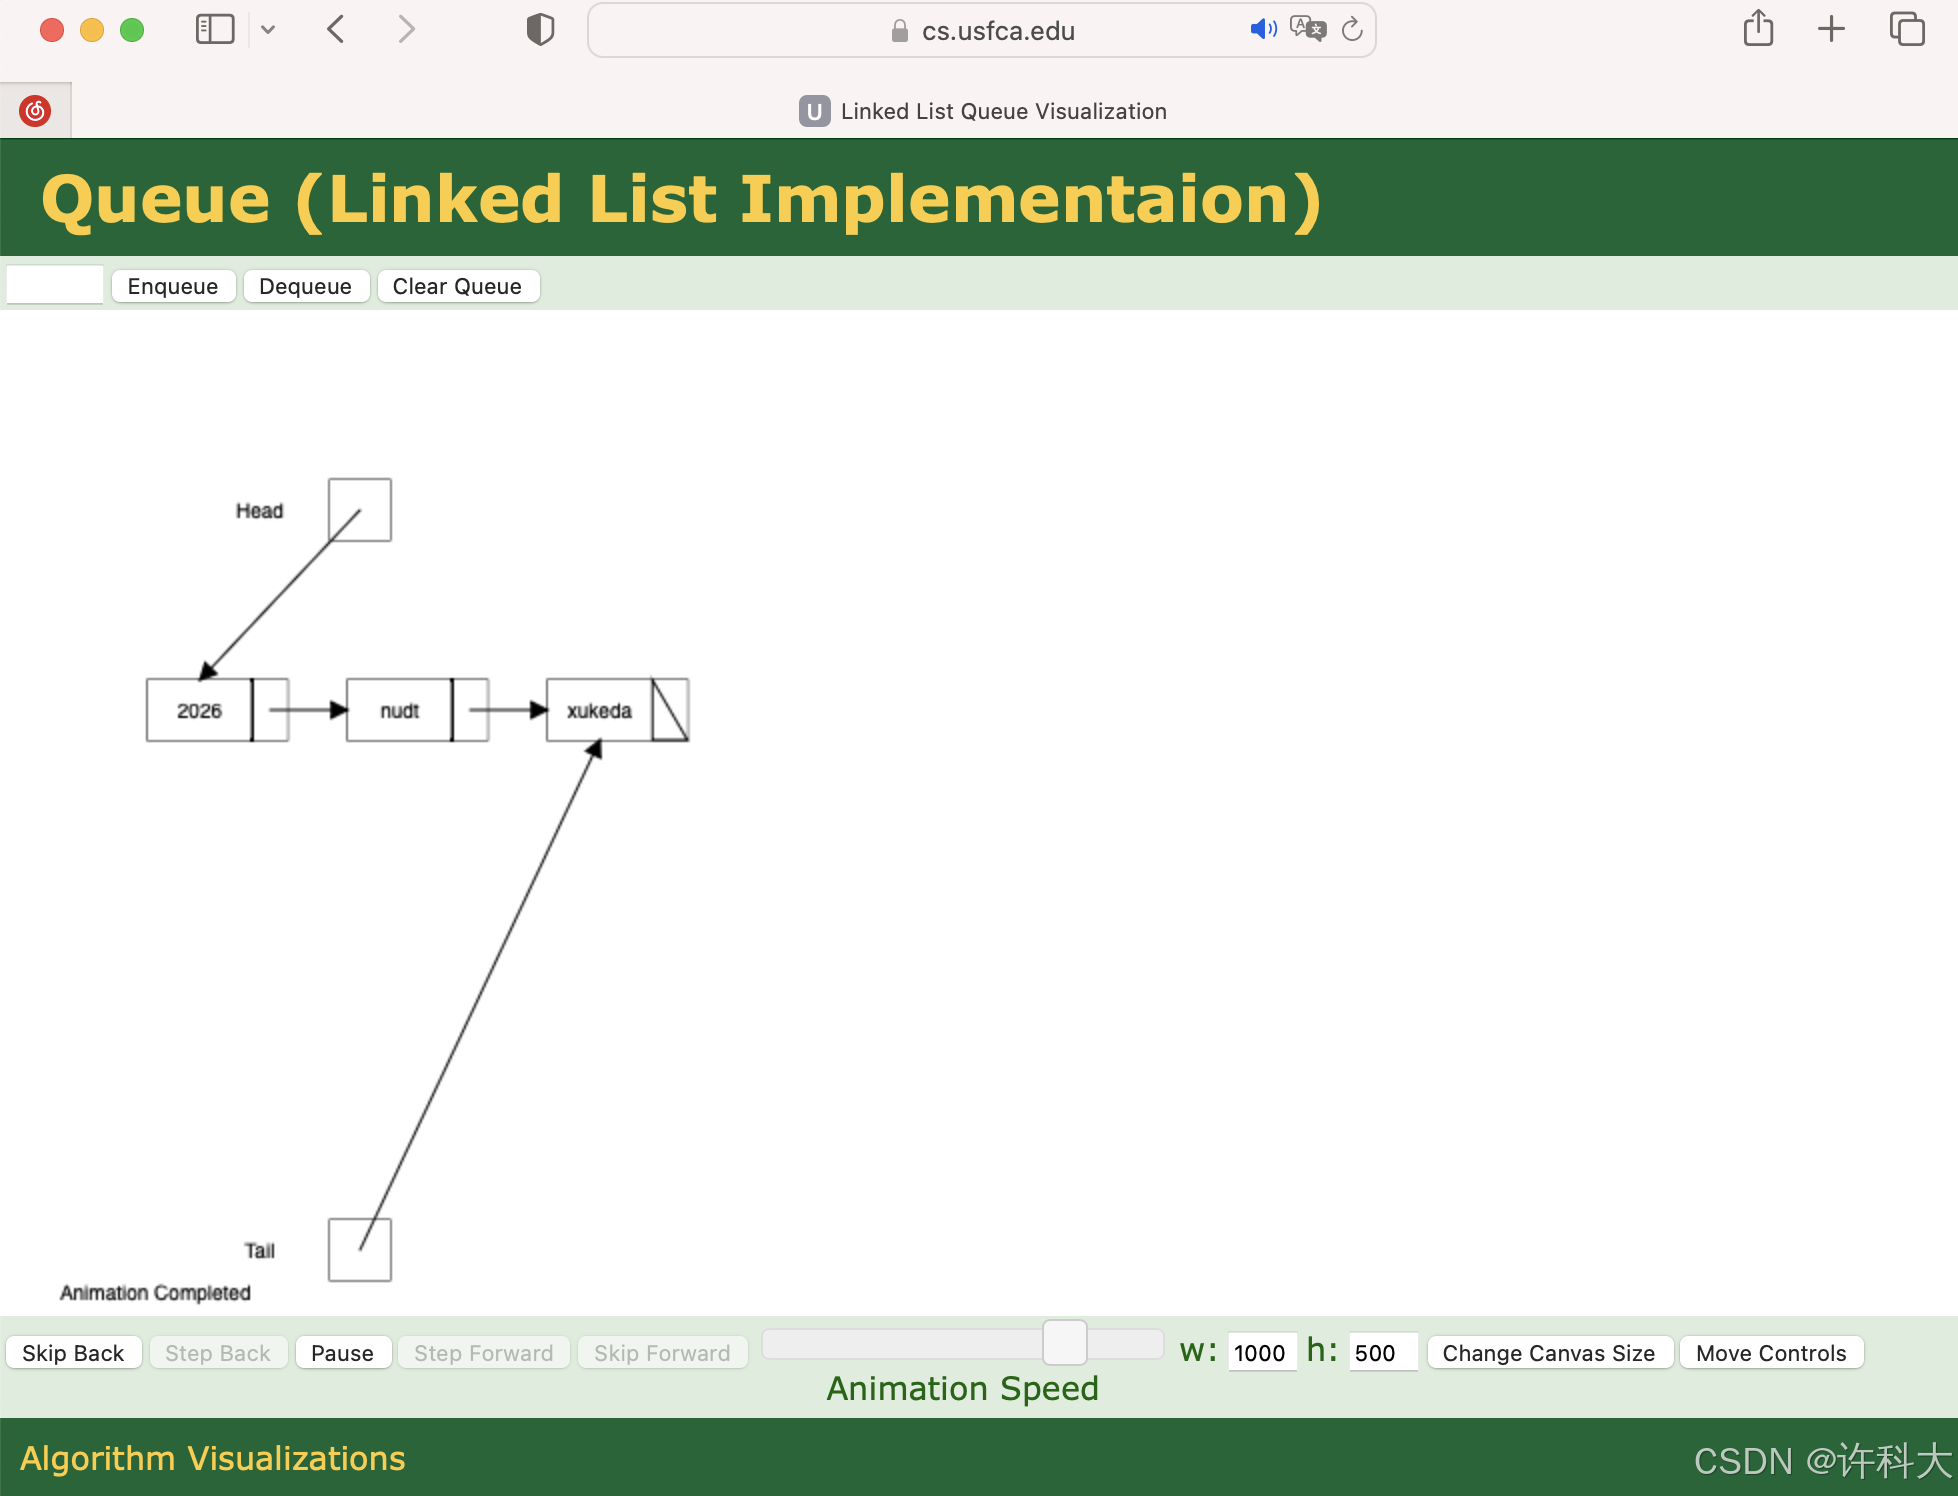The image size is (1958, 1496).
Task: Open the privacy report shield icon
Action: [540, 29]
